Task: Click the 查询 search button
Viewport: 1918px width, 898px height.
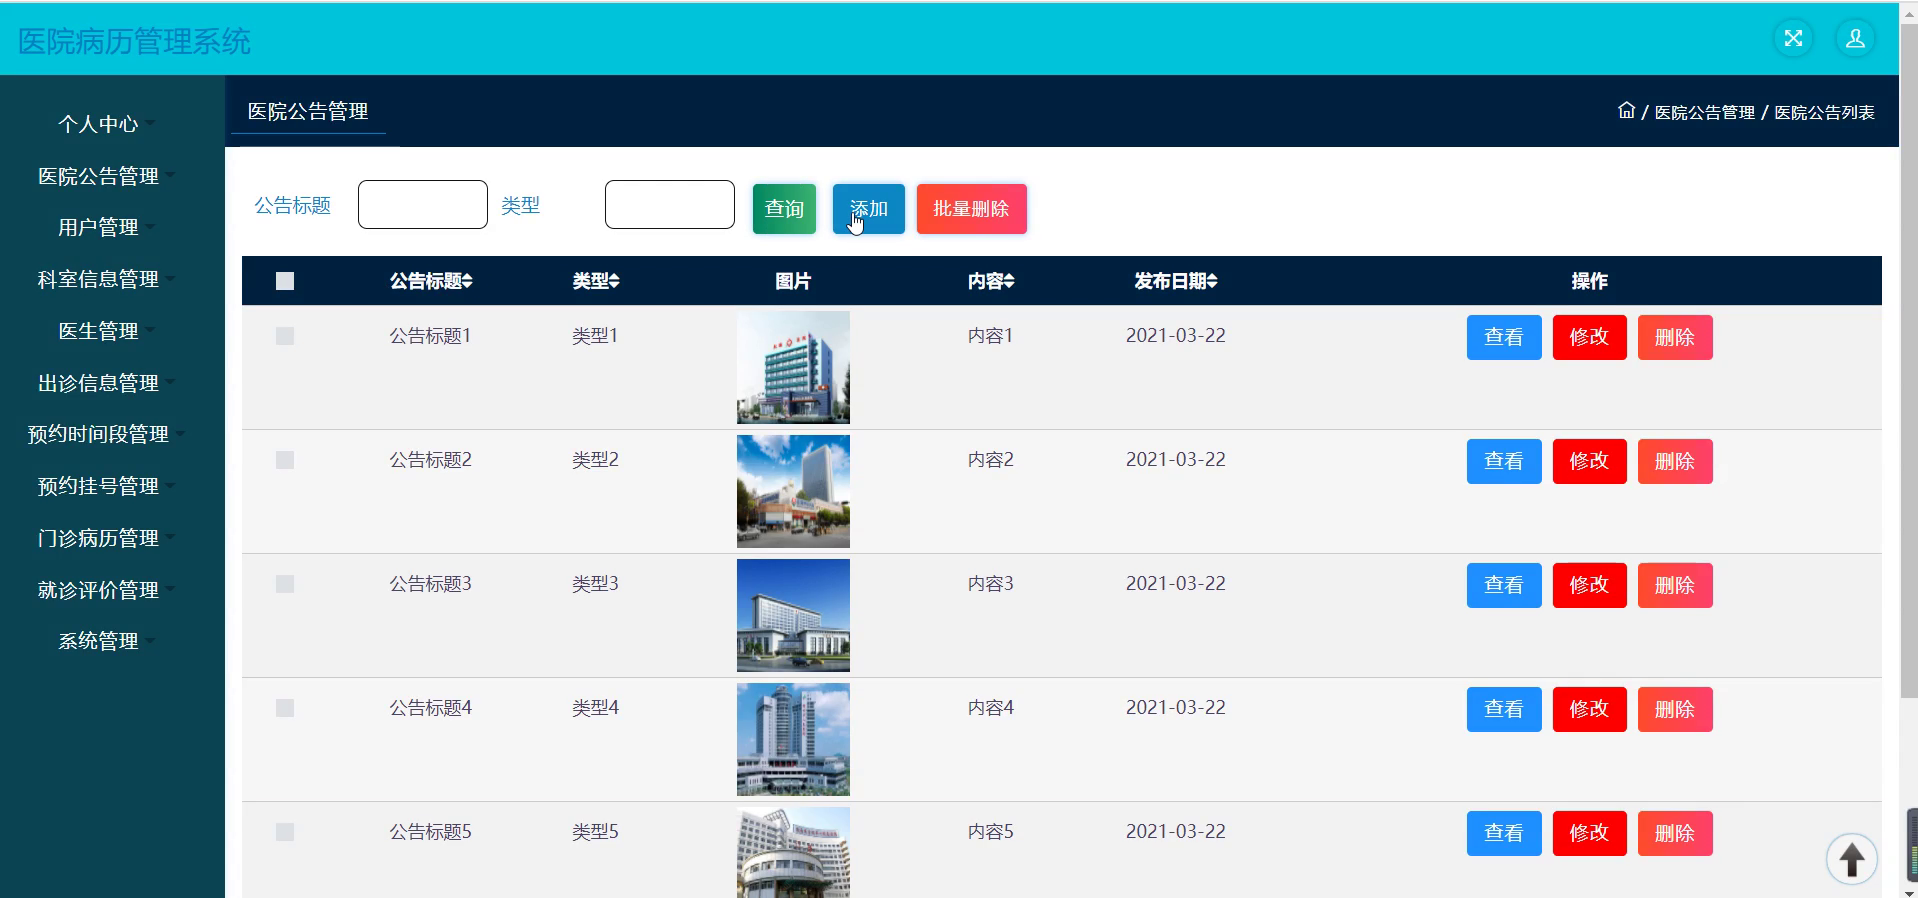Action: [784, 209]
